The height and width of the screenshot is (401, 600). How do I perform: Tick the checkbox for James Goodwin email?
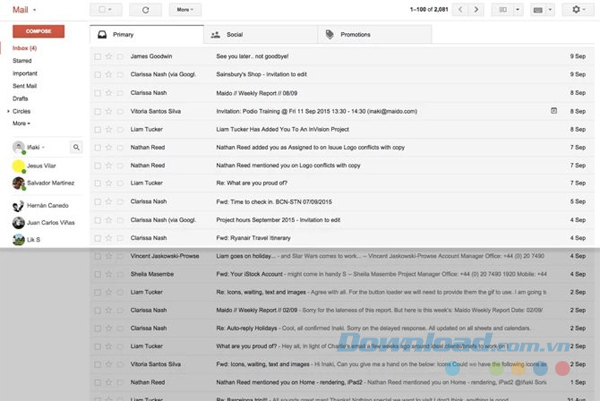97,56
